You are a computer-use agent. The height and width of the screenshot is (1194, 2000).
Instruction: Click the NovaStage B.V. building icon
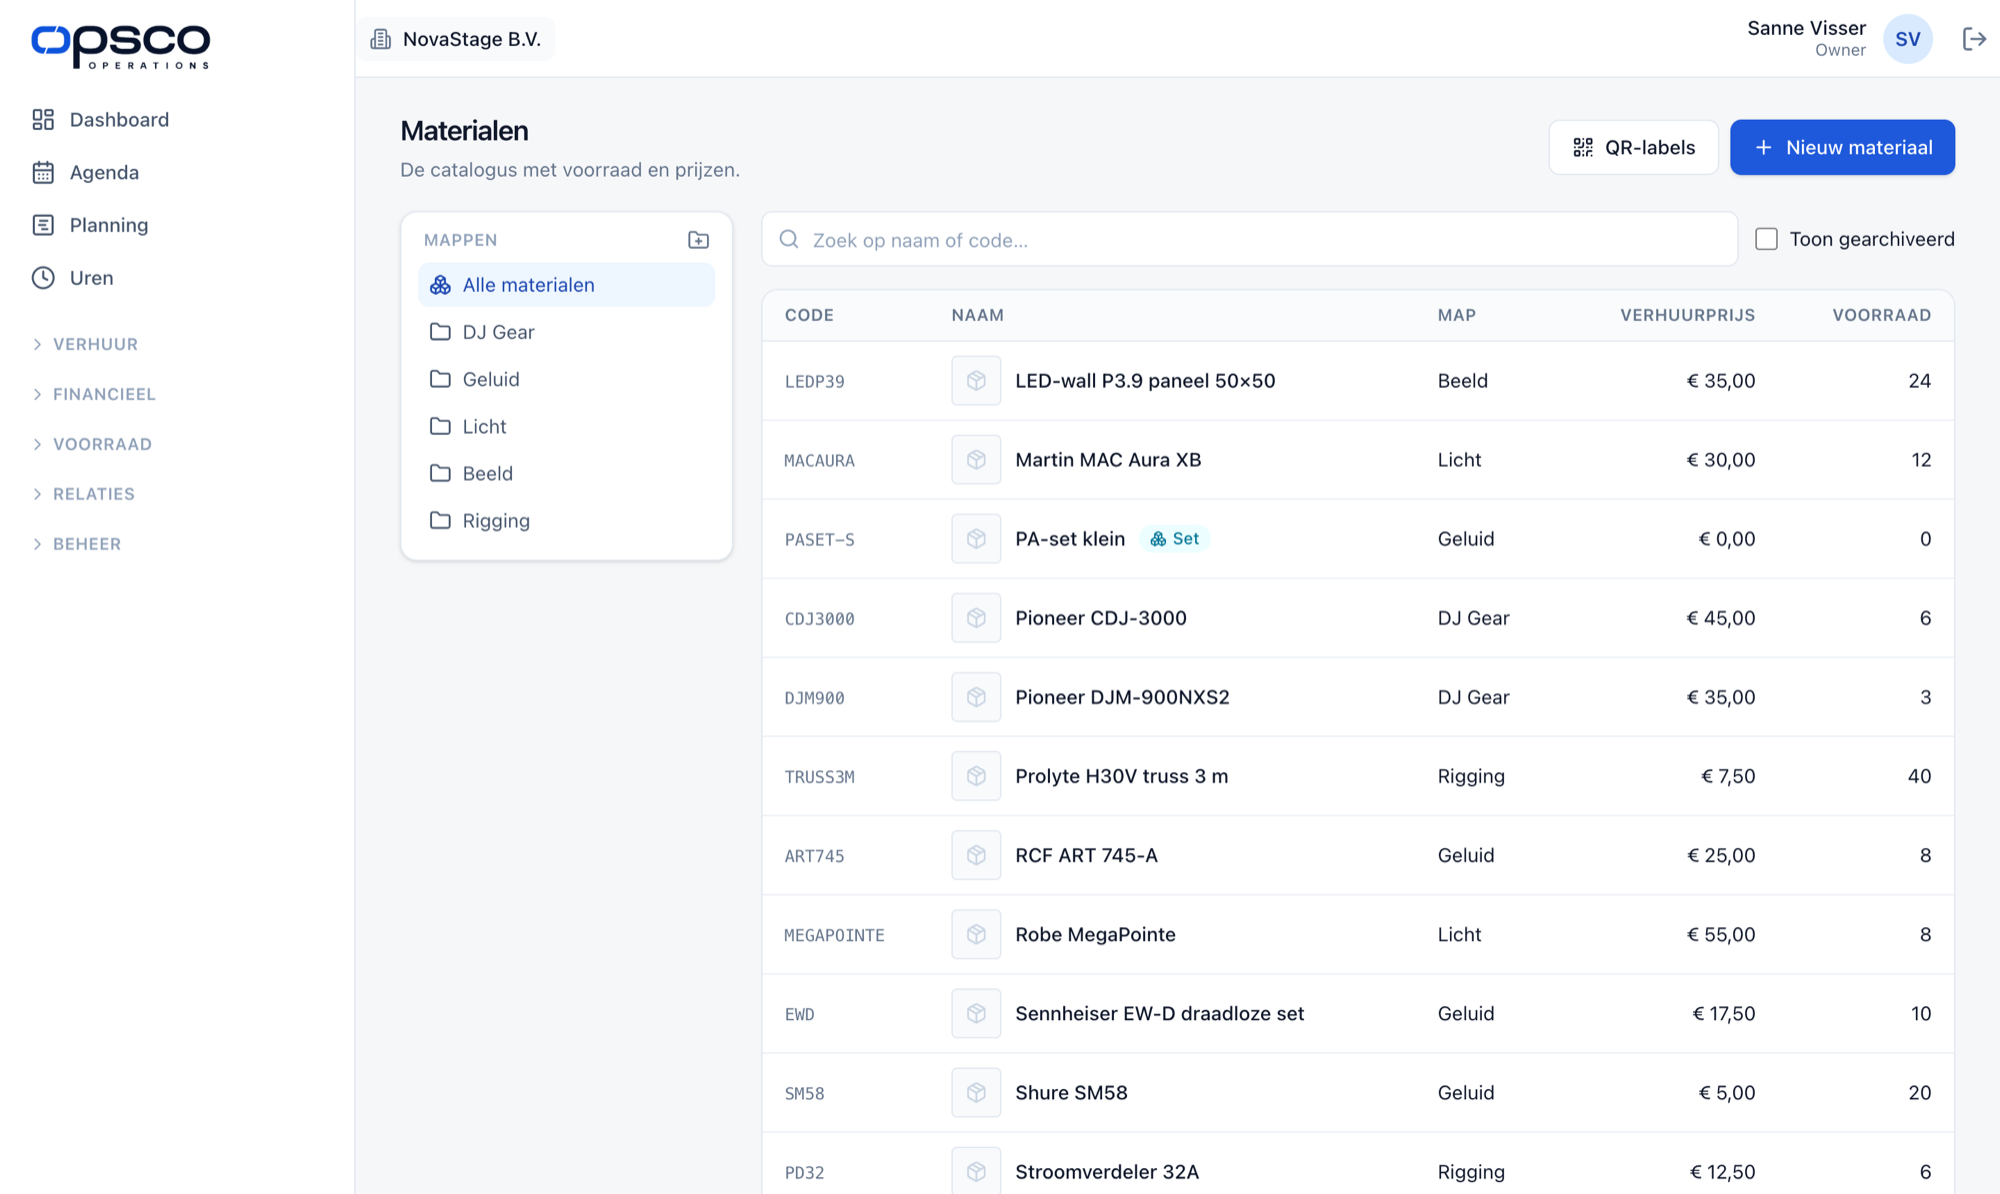coord(381,39)
